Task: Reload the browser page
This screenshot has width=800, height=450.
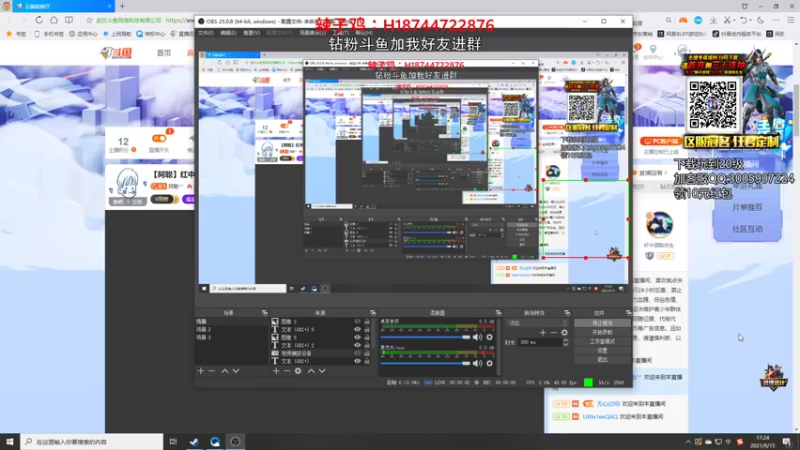Action: 39,20
